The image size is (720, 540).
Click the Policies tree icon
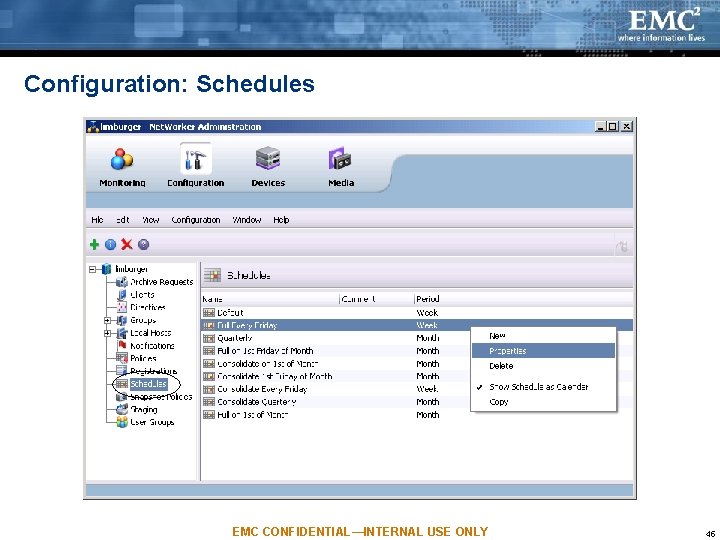coord(122,358)
